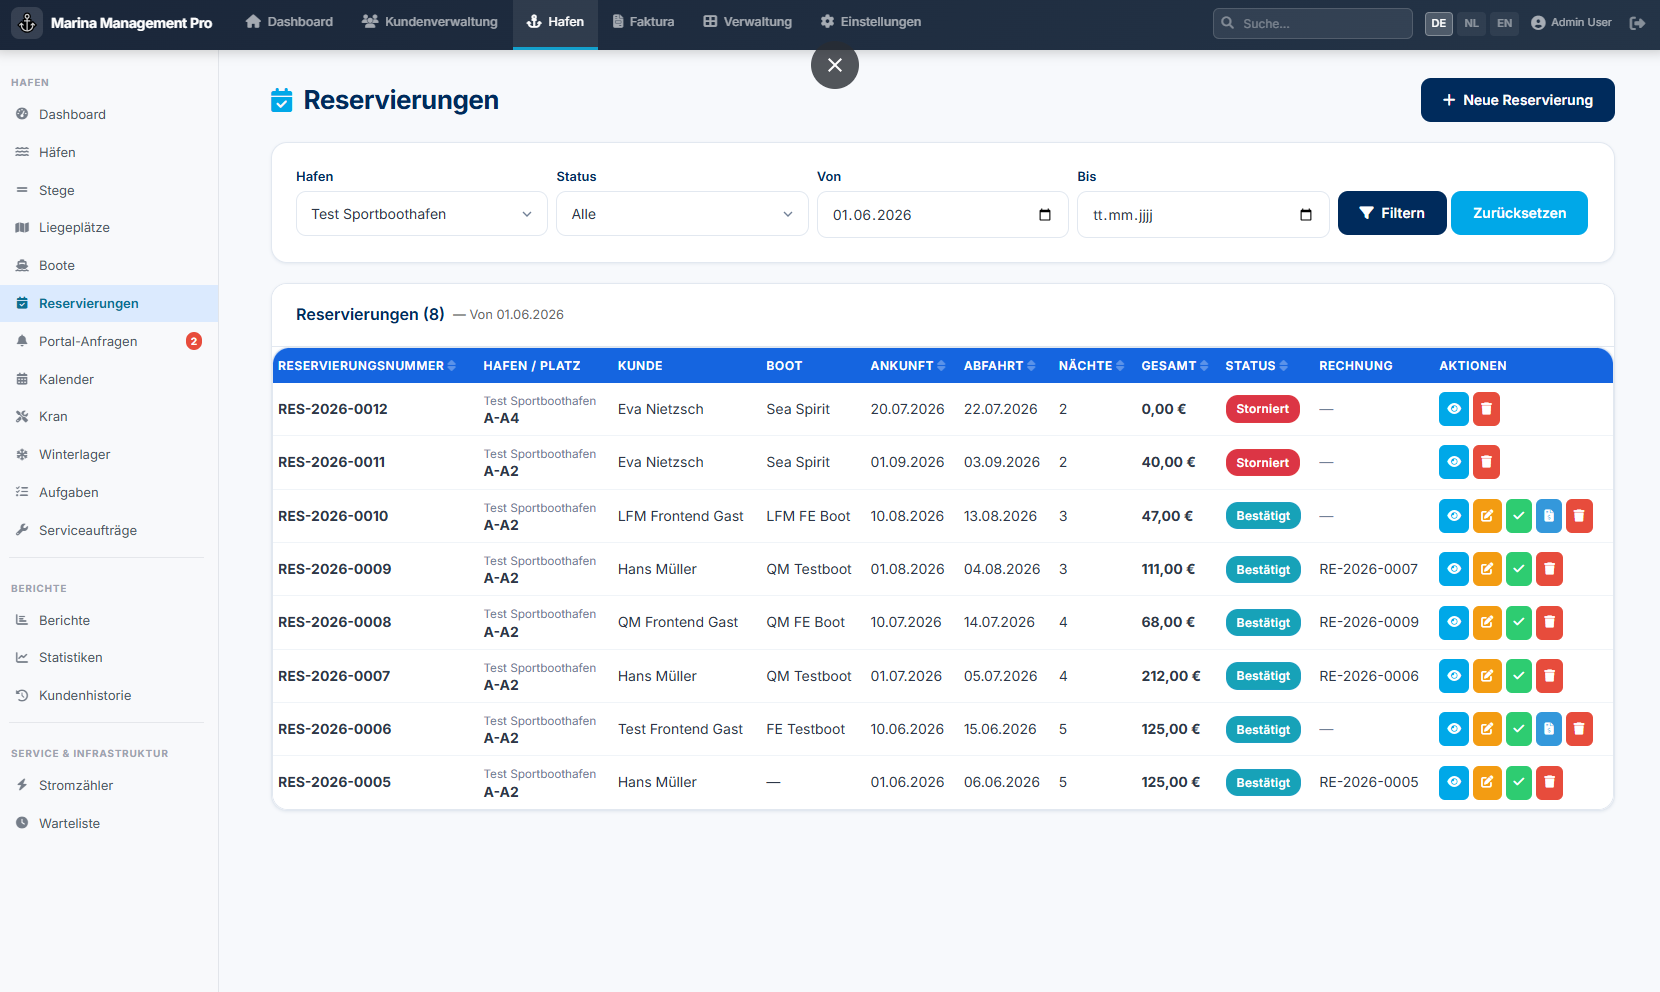This screenshot has width=1660, height=992.
Task: Open calendar picker for Bis date
Action: coord(1306,215)
